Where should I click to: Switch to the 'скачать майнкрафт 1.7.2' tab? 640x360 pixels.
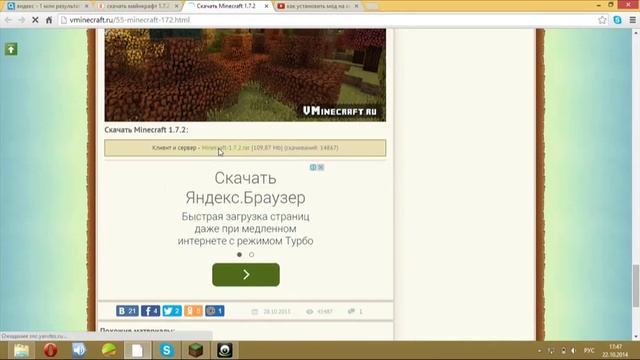tap(137, 6)
